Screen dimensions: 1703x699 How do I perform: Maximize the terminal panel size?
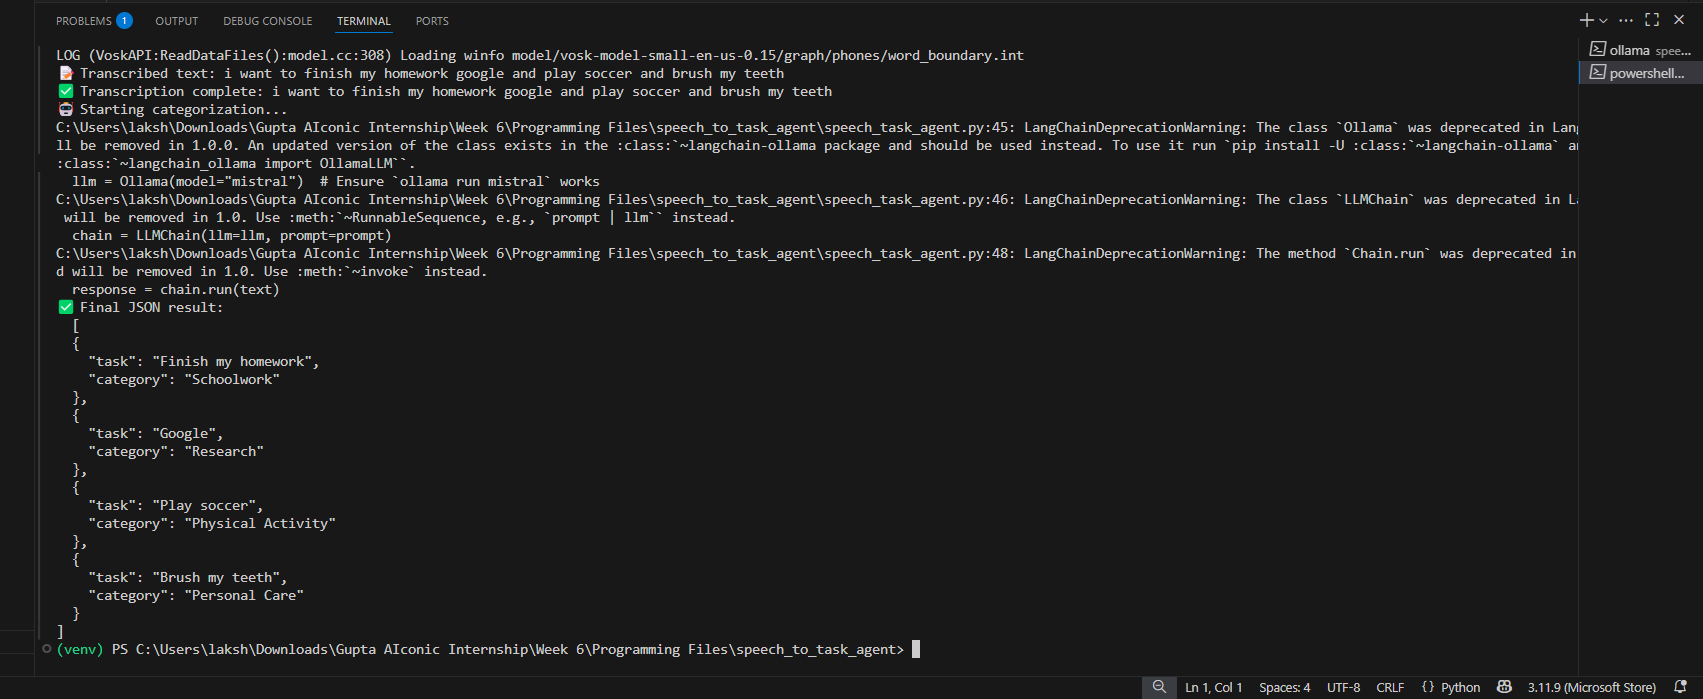coord(1652,20)
